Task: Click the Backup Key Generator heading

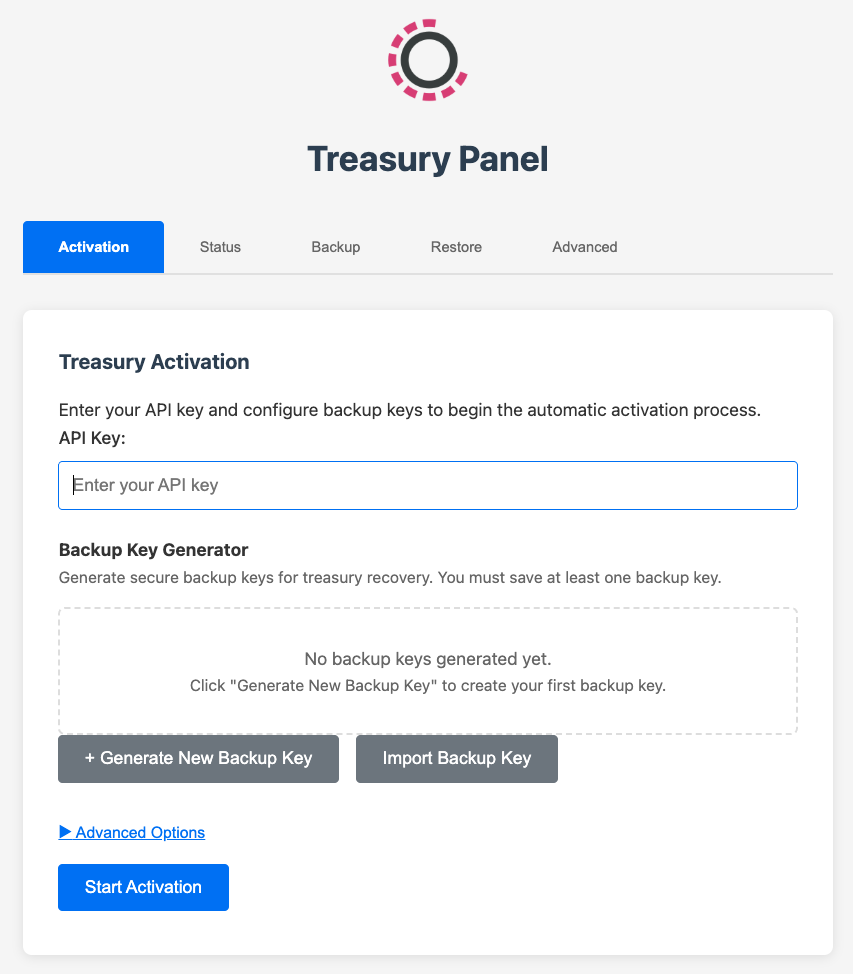Action: coord(153,550)
